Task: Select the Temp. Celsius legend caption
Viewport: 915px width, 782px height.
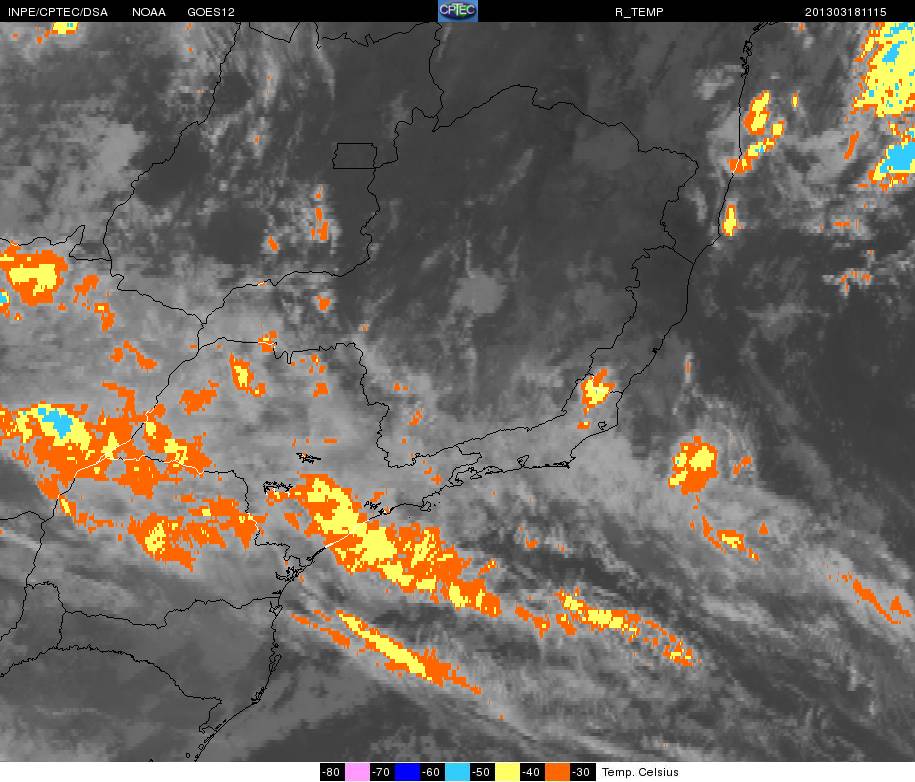Action: (640, 772)
